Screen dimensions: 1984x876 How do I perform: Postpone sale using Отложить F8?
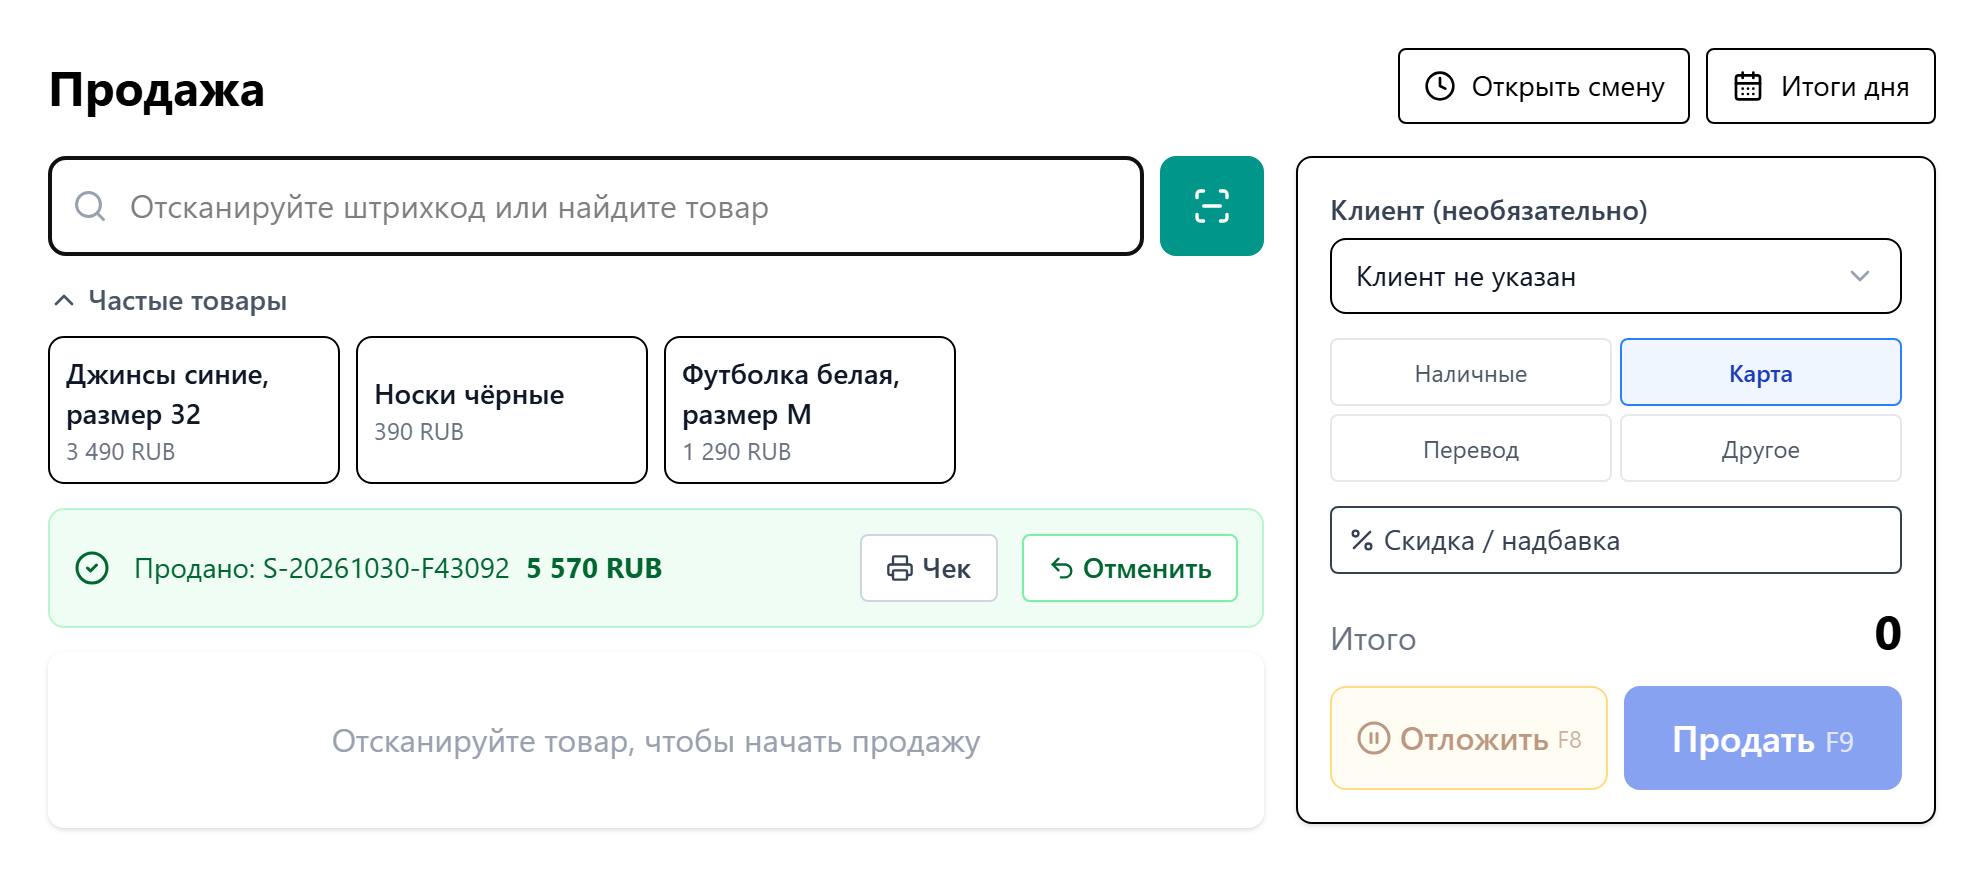pyautogui.click(x=1468, y=738)
